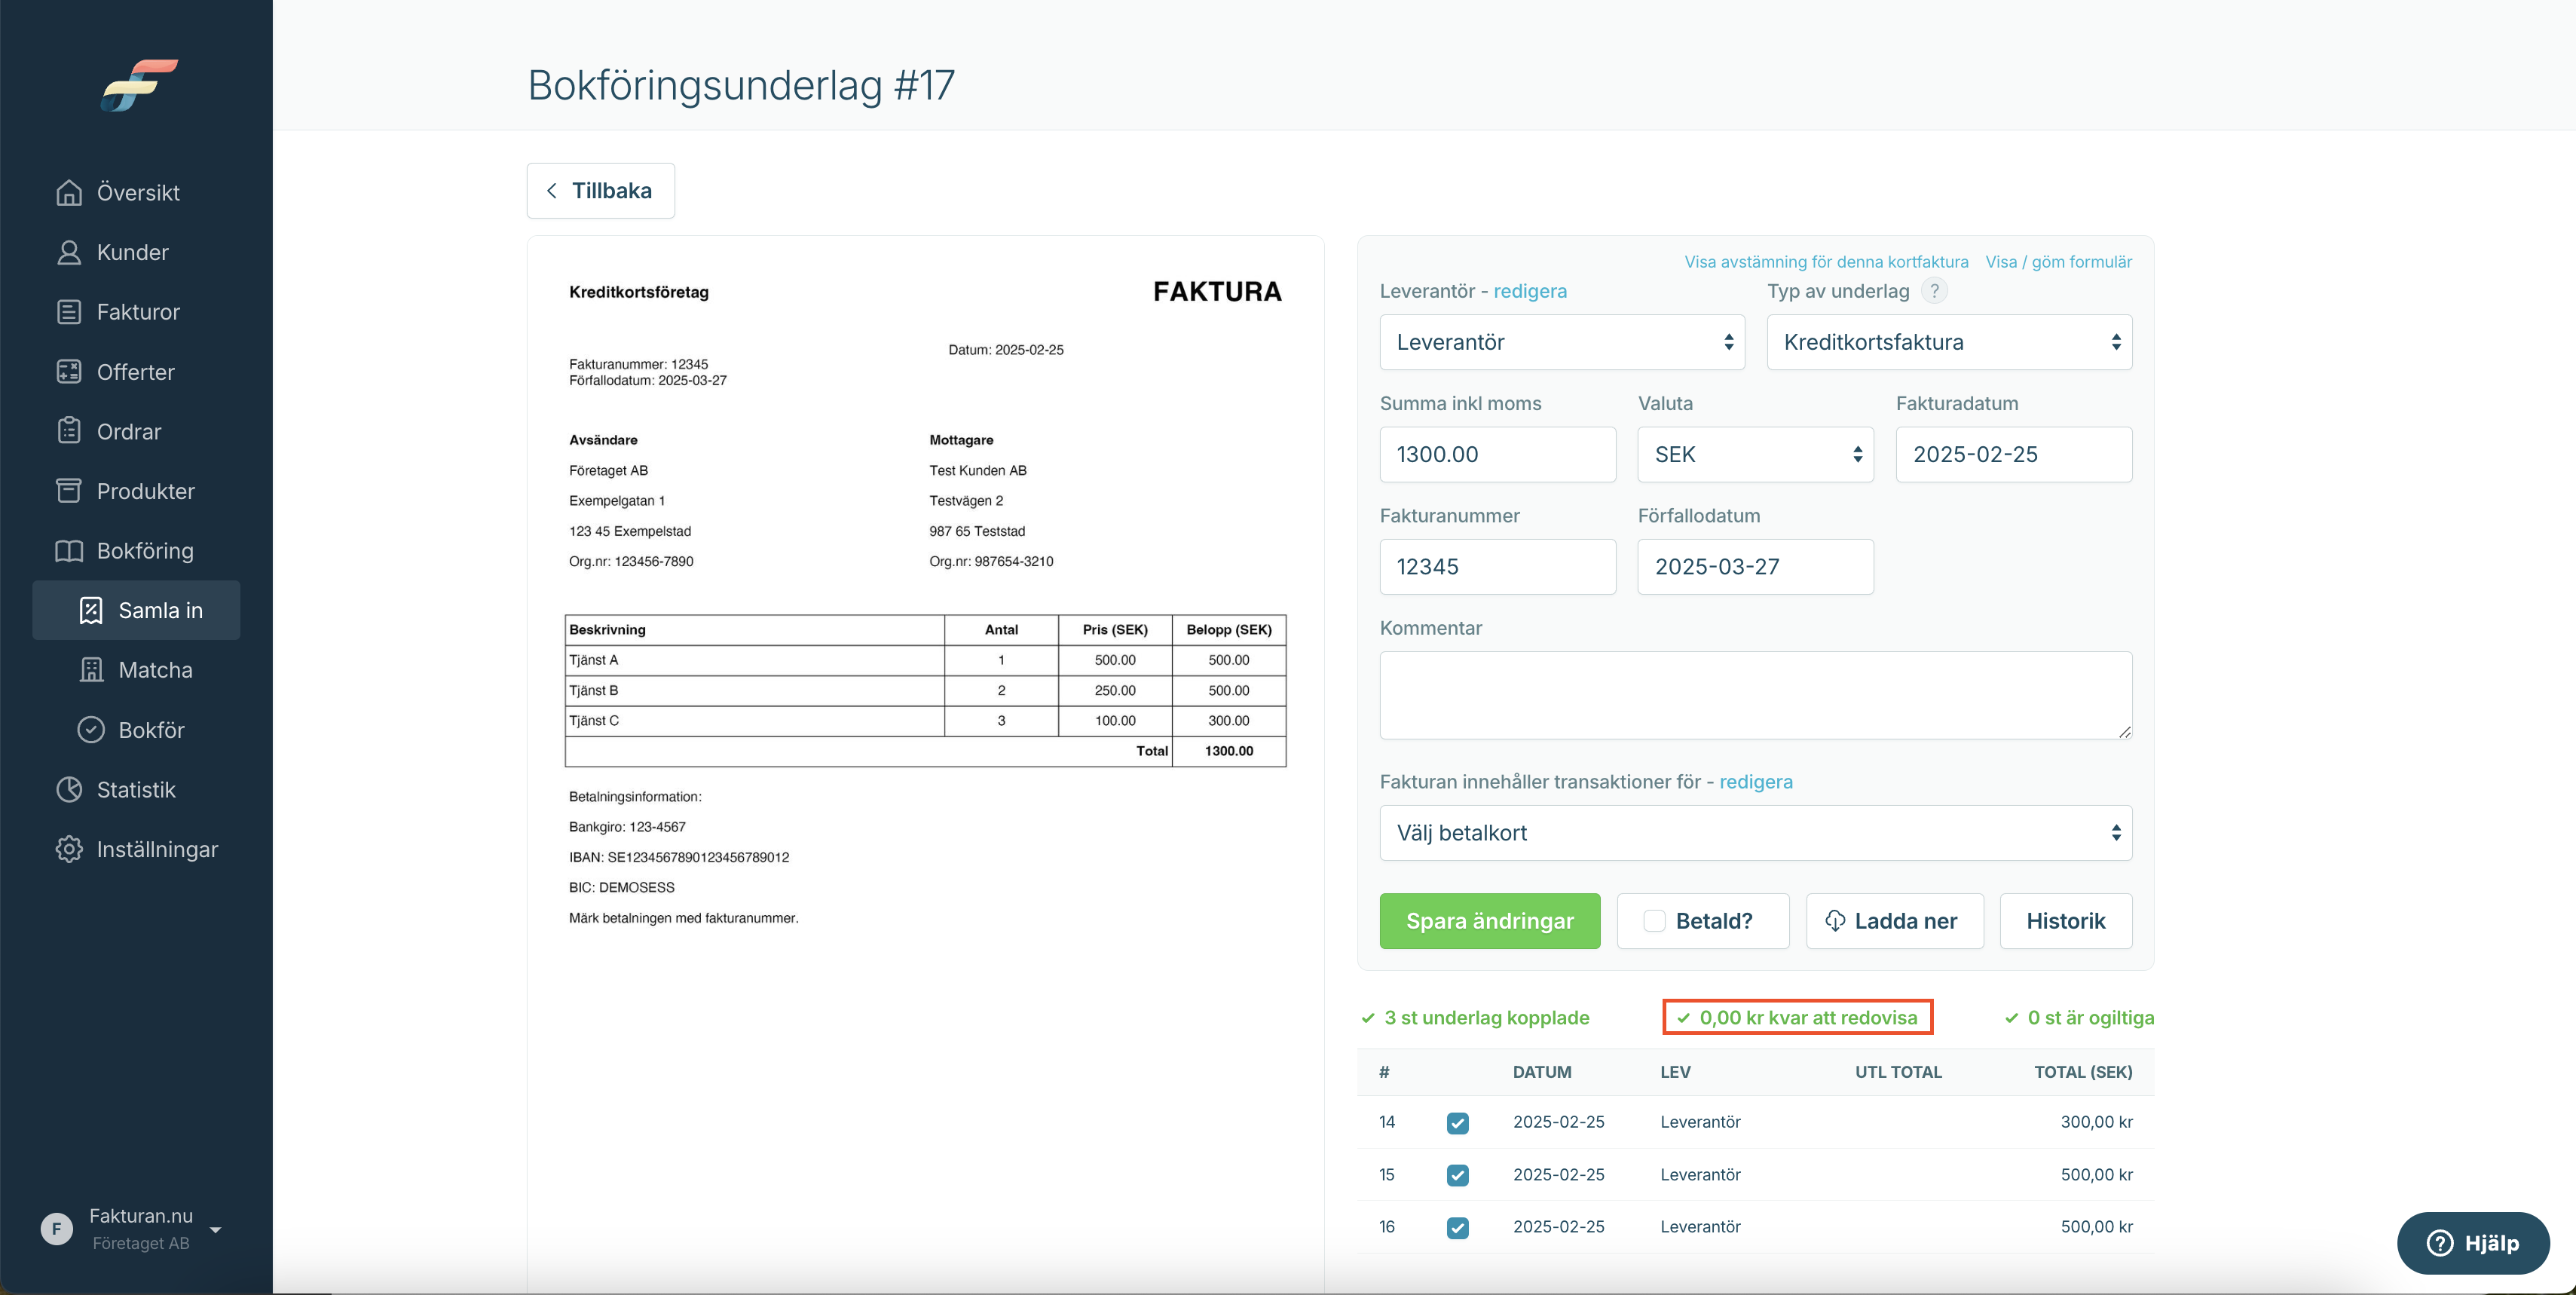Follow the Visa / göm formulär link

[x=2058, y=262]
